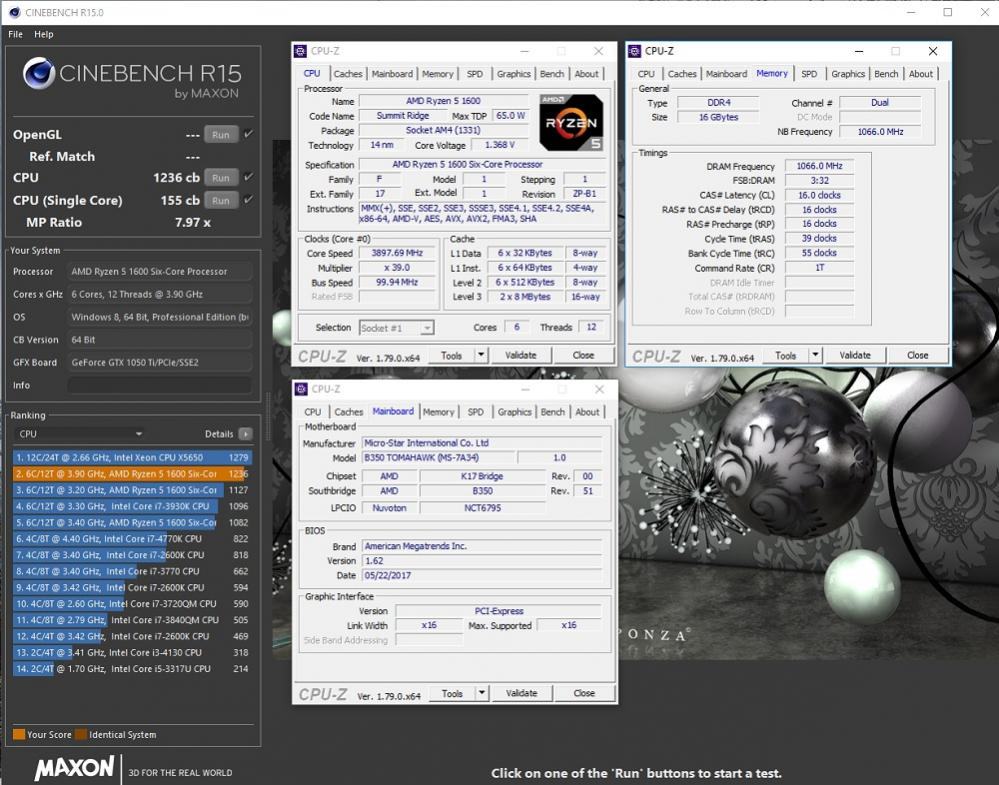The image size is (999, 785).
Task: Maximize the Cinebench window
Action: [x=948, y=12]
